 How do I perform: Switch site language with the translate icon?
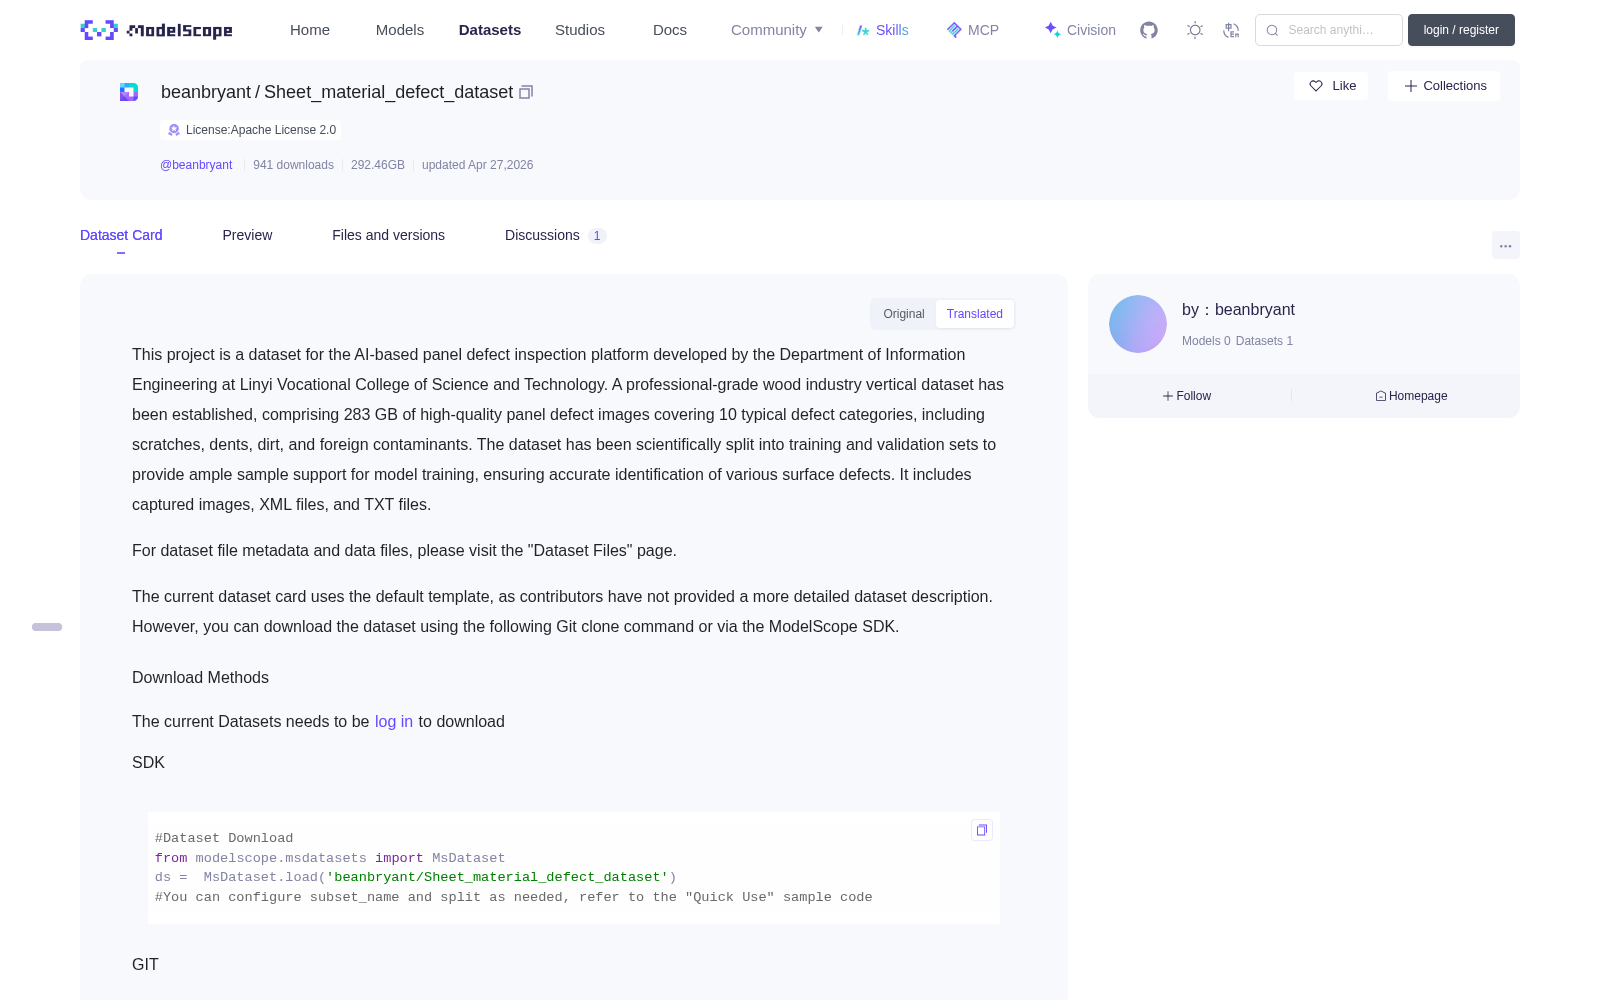(x=1231, y=30)
